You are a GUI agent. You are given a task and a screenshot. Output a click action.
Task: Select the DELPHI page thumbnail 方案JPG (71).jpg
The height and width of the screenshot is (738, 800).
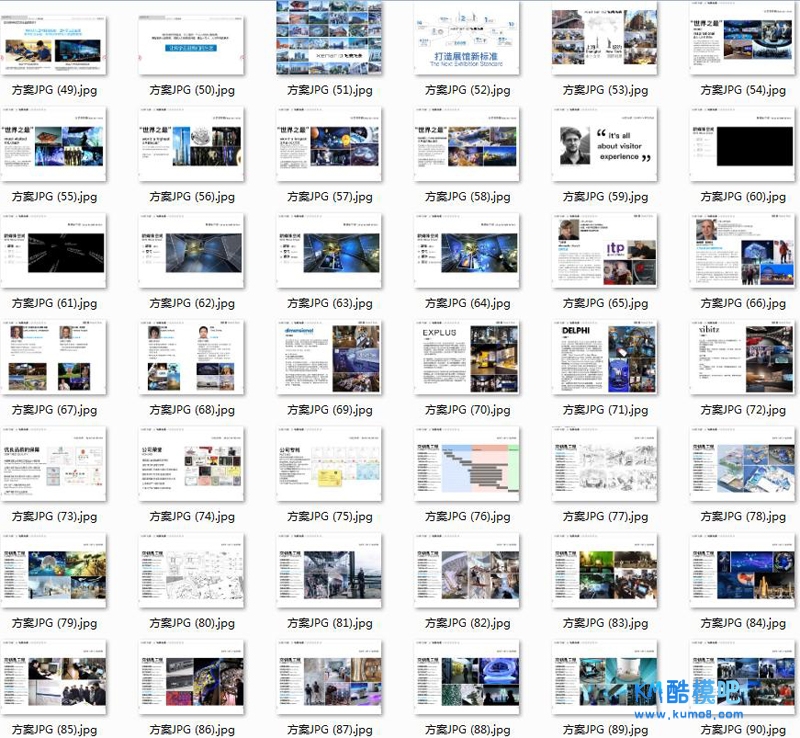[x=604, y=358]
